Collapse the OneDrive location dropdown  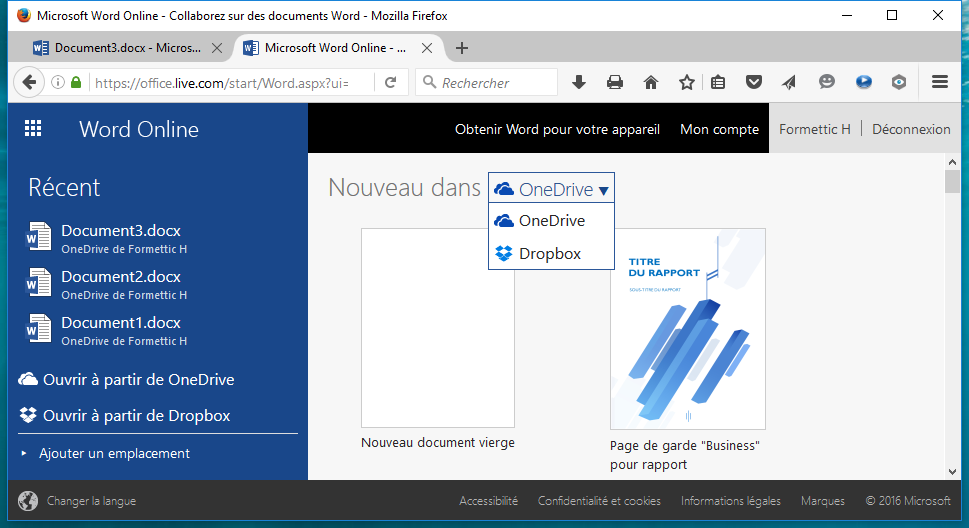[x=551, y=188]
